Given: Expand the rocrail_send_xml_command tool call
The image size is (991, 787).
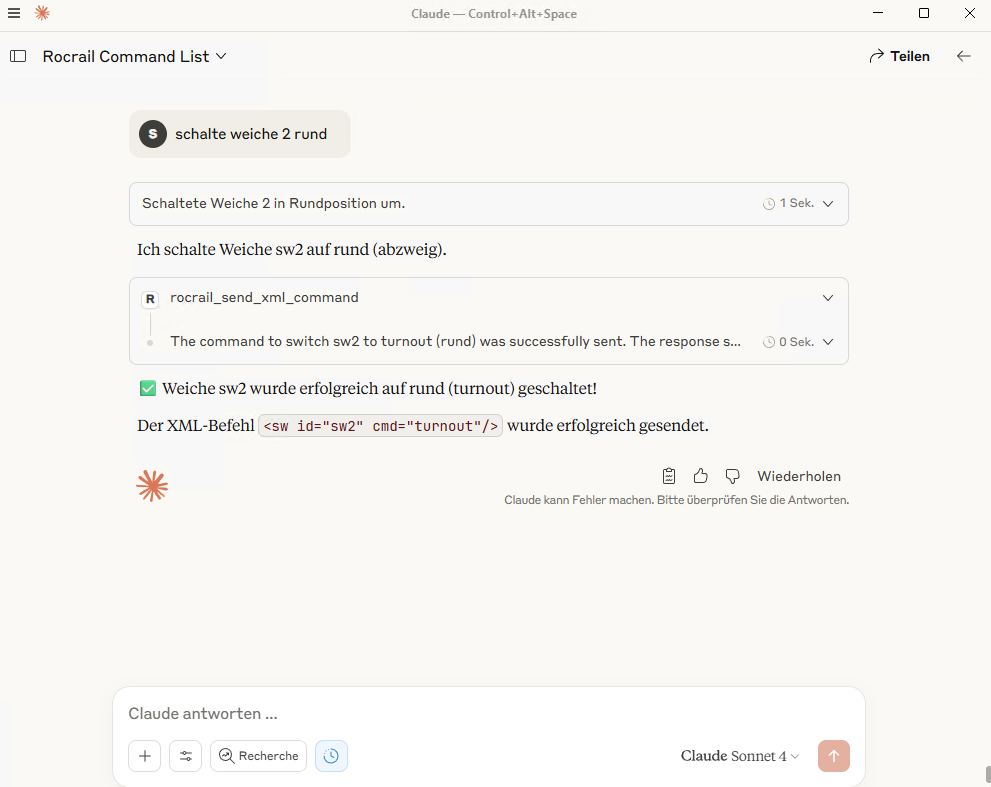Looking at the screenshot, I should pos(489,298).
